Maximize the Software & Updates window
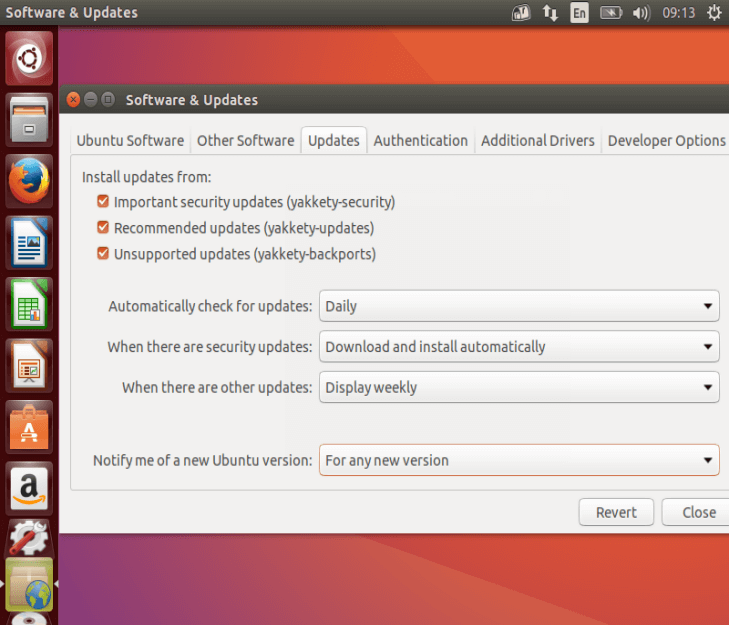 point(108,100)
